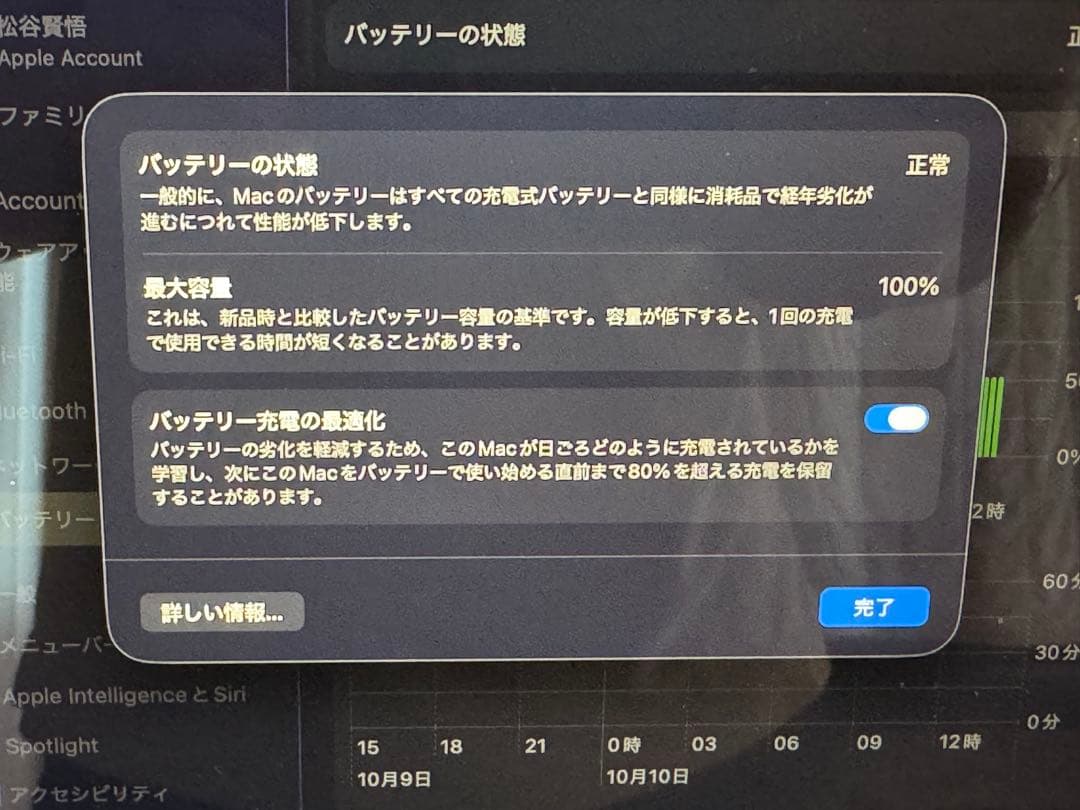Select the highlighted バッテリー sidebar item
The width and height of the screenshot is (1080, 810).
pos(48,518)
